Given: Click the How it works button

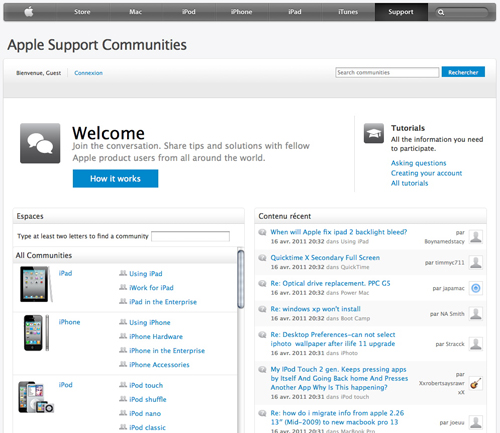Looking at the screenshot, I should tap(115, 179).
